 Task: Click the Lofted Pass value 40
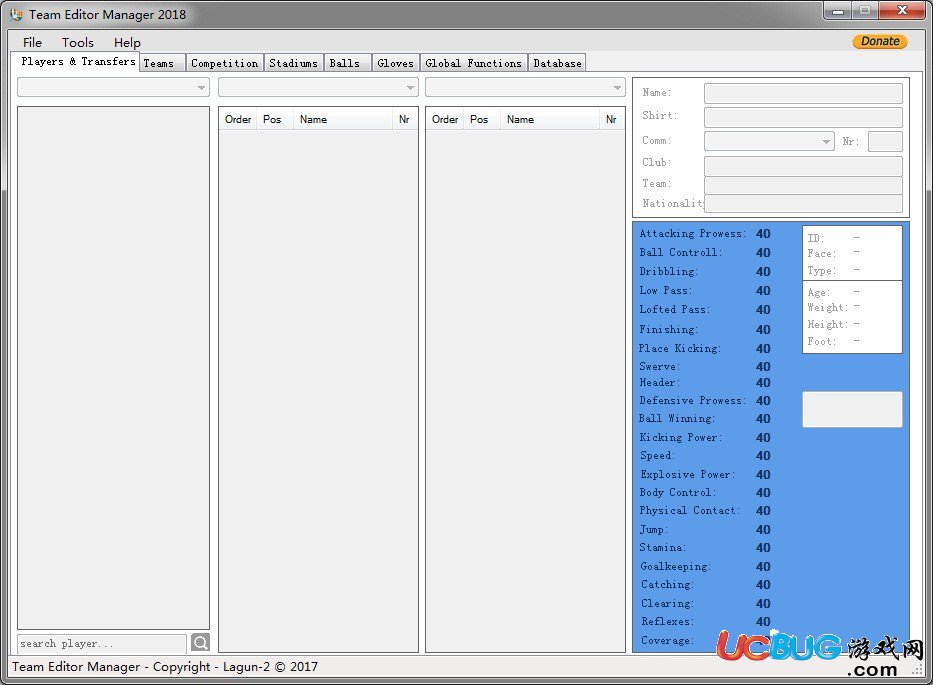click(763, 310)
